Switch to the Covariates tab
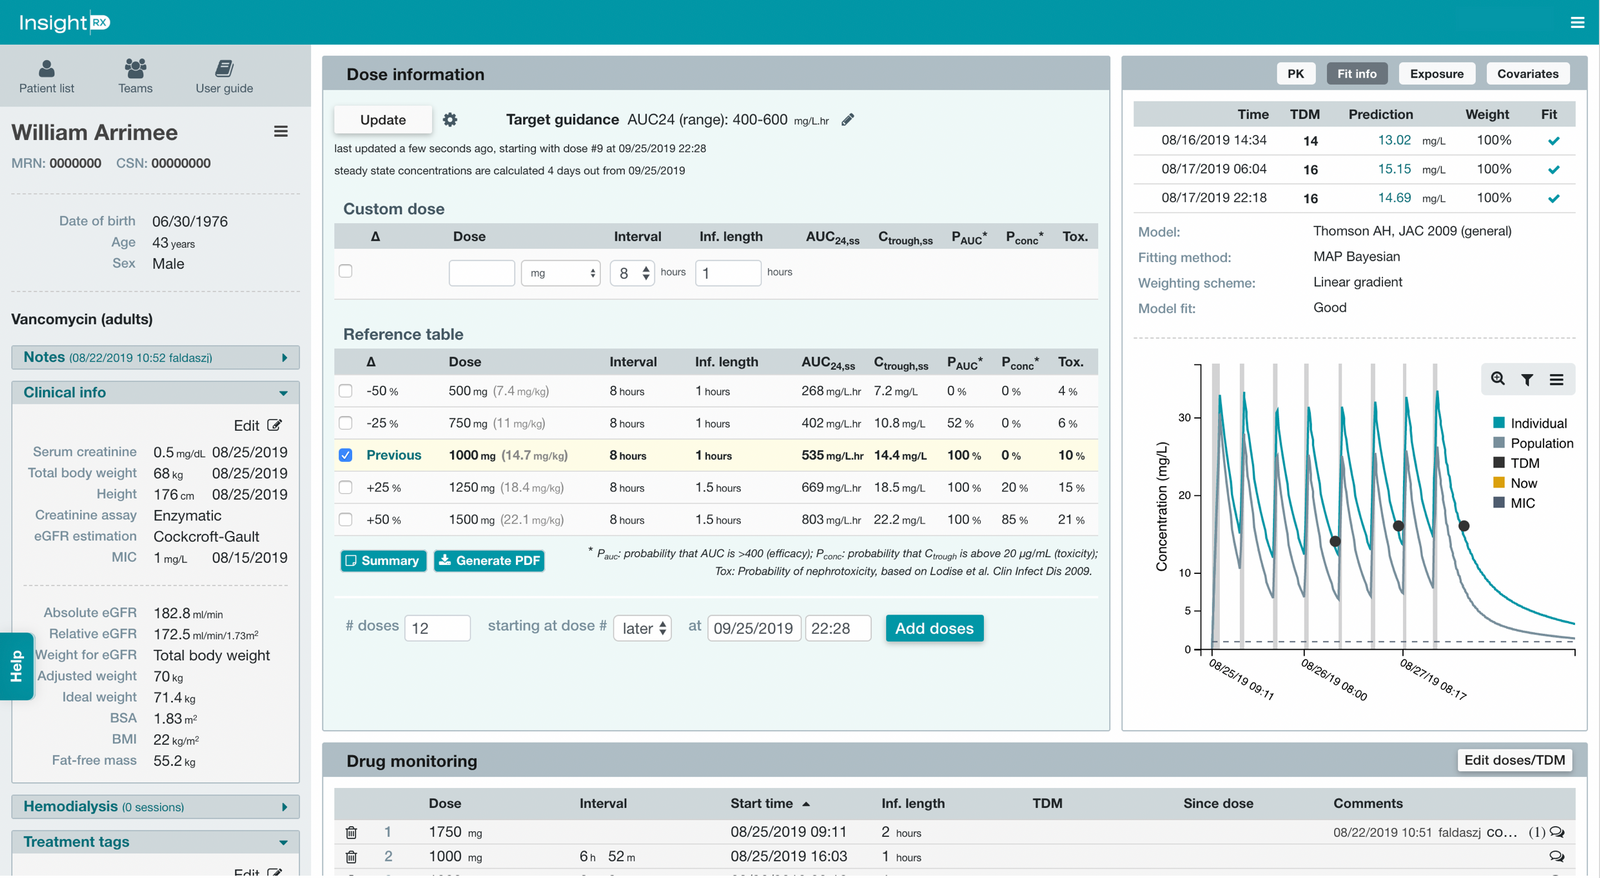 1527,74
